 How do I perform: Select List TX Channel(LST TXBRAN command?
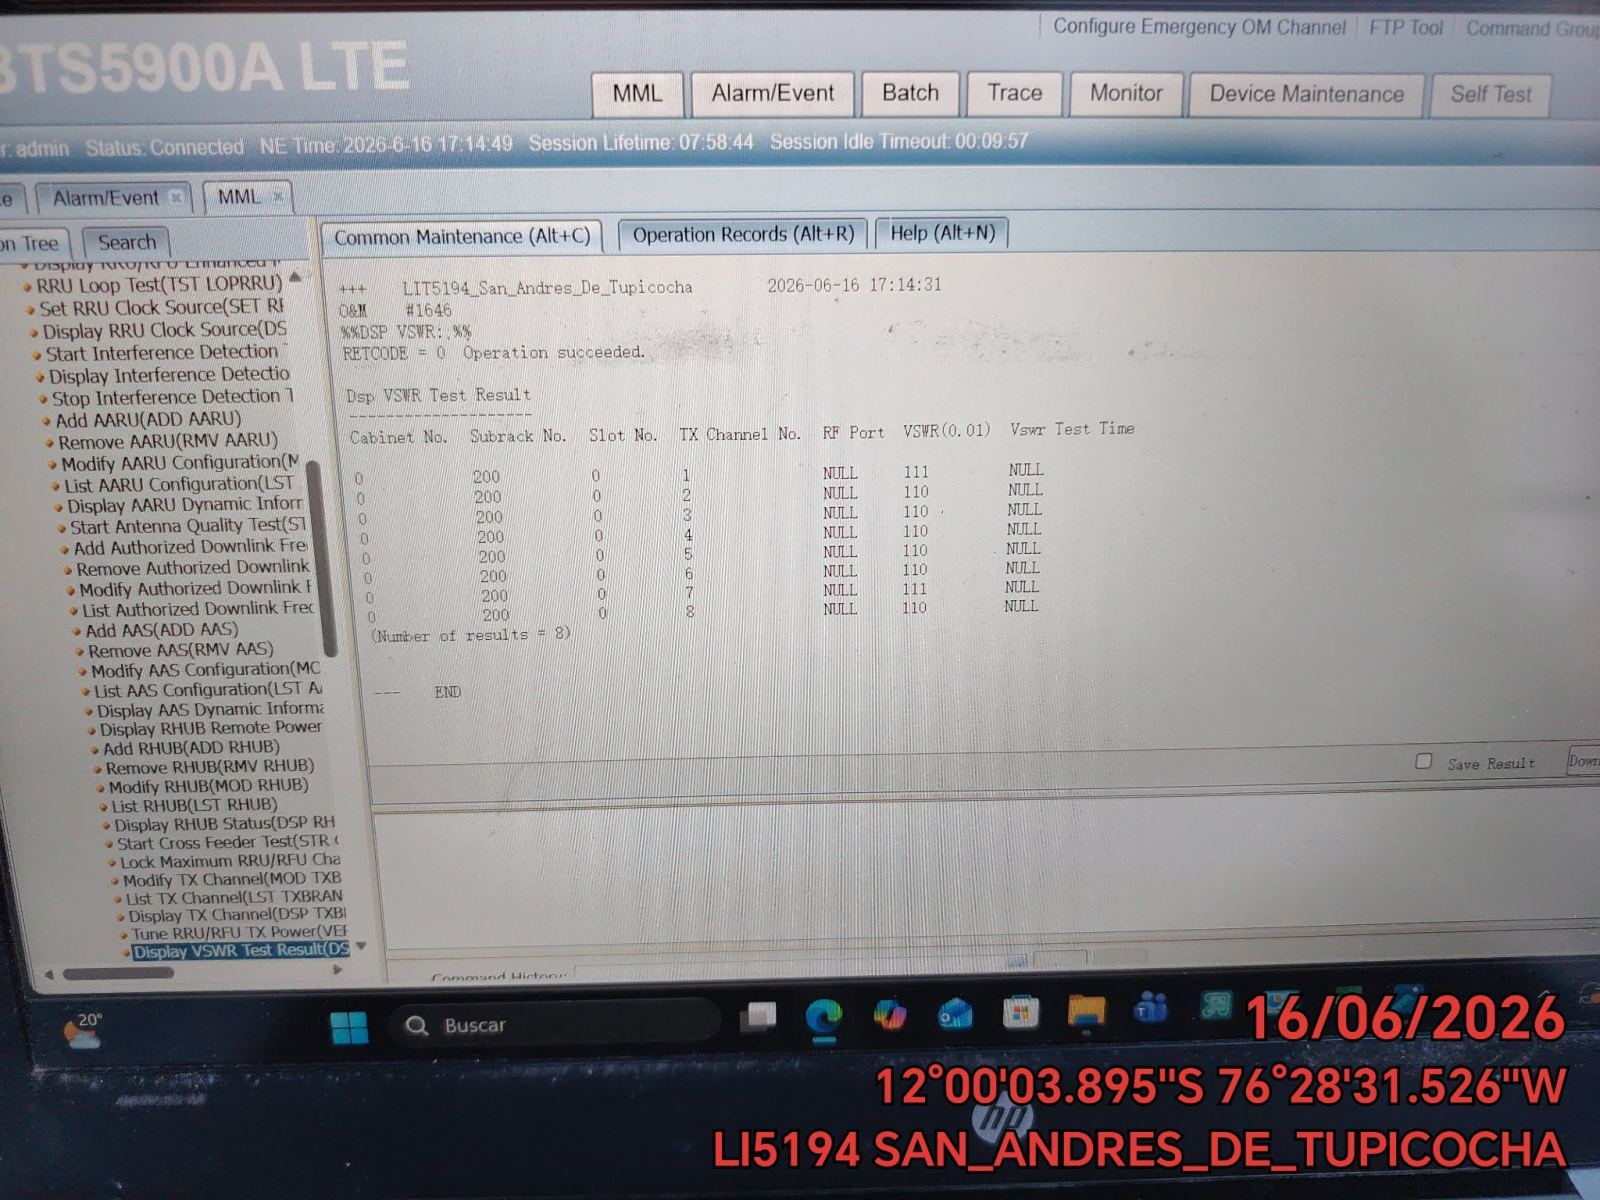234,898
